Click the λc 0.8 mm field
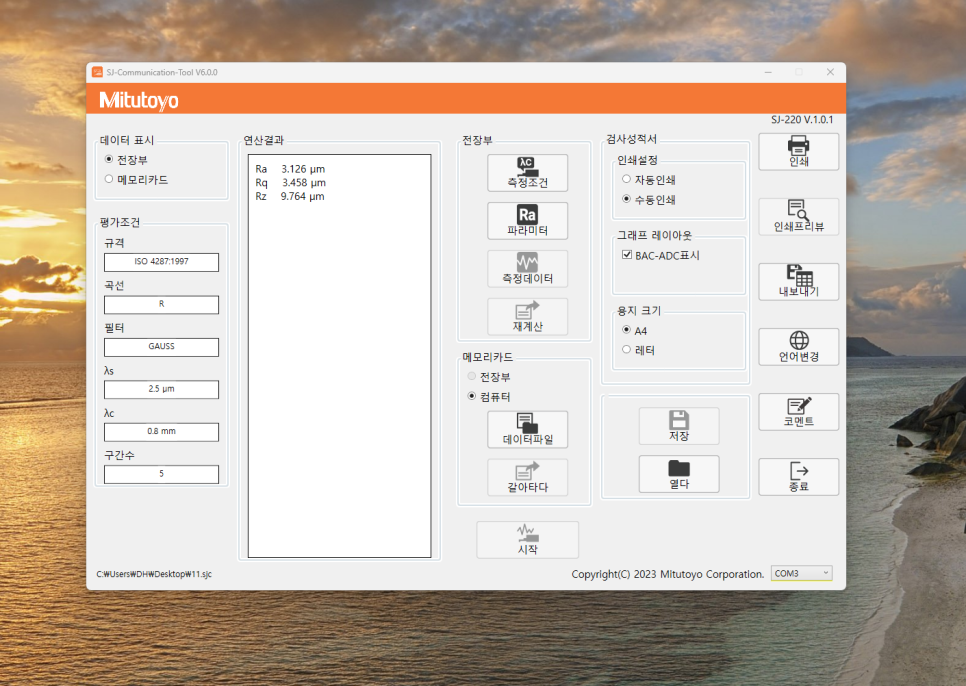 pos(161,432)
